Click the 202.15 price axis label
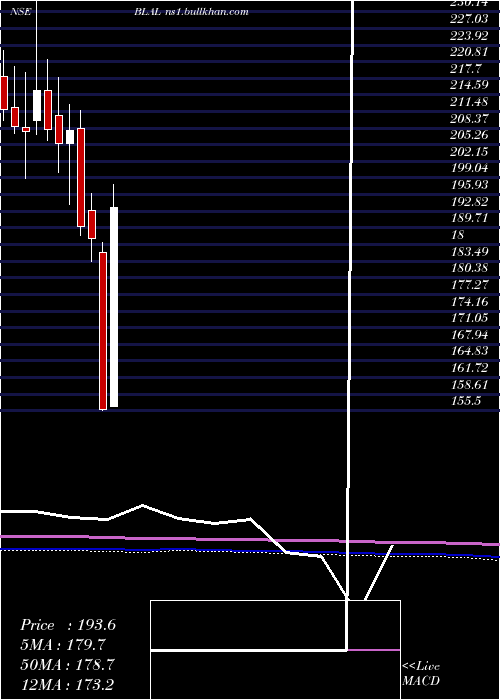Screen dimensions: 500x700 (469, 152)
